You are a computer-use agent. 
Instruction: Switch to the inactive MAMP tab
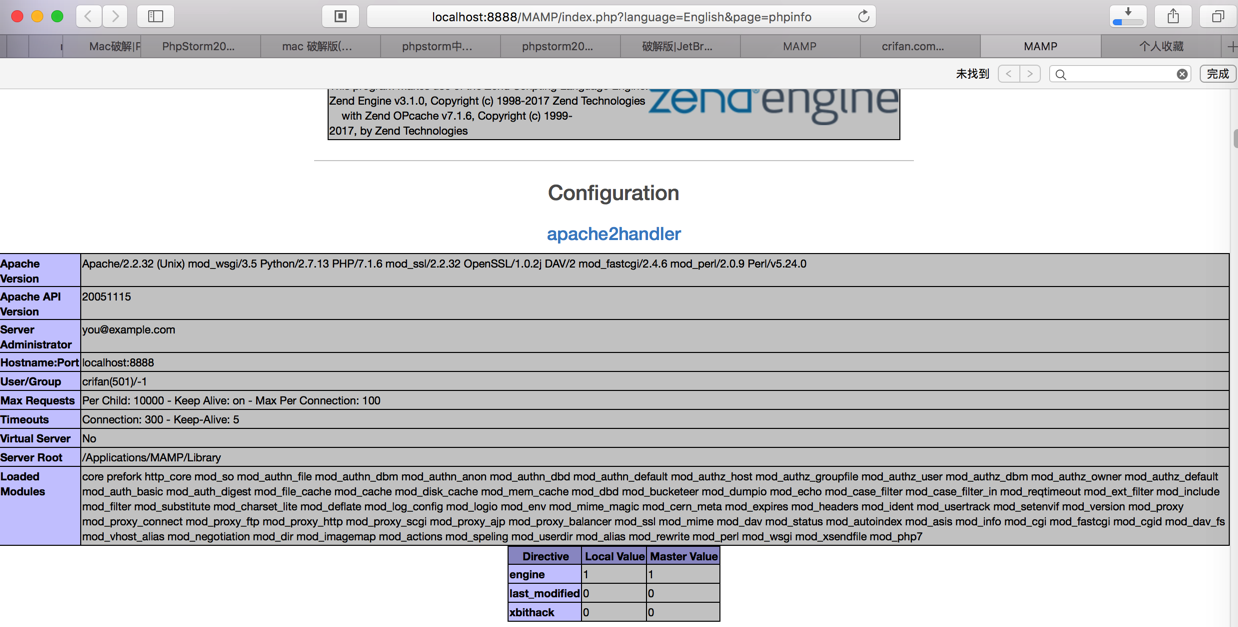pyautogui.click(x=800, y=46)
